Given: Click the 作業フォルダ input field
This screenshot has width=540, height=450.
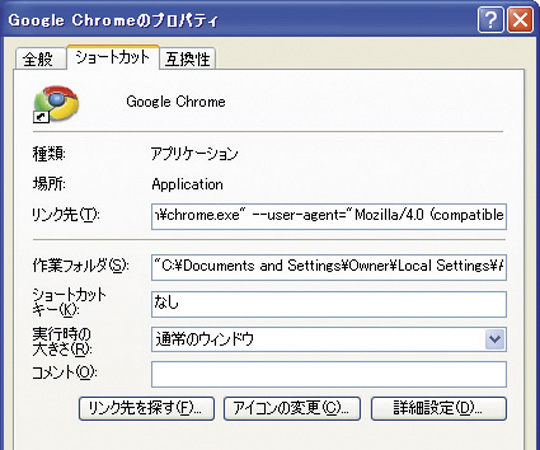Looking at the screenshot, I should click(x=329, y=267).
